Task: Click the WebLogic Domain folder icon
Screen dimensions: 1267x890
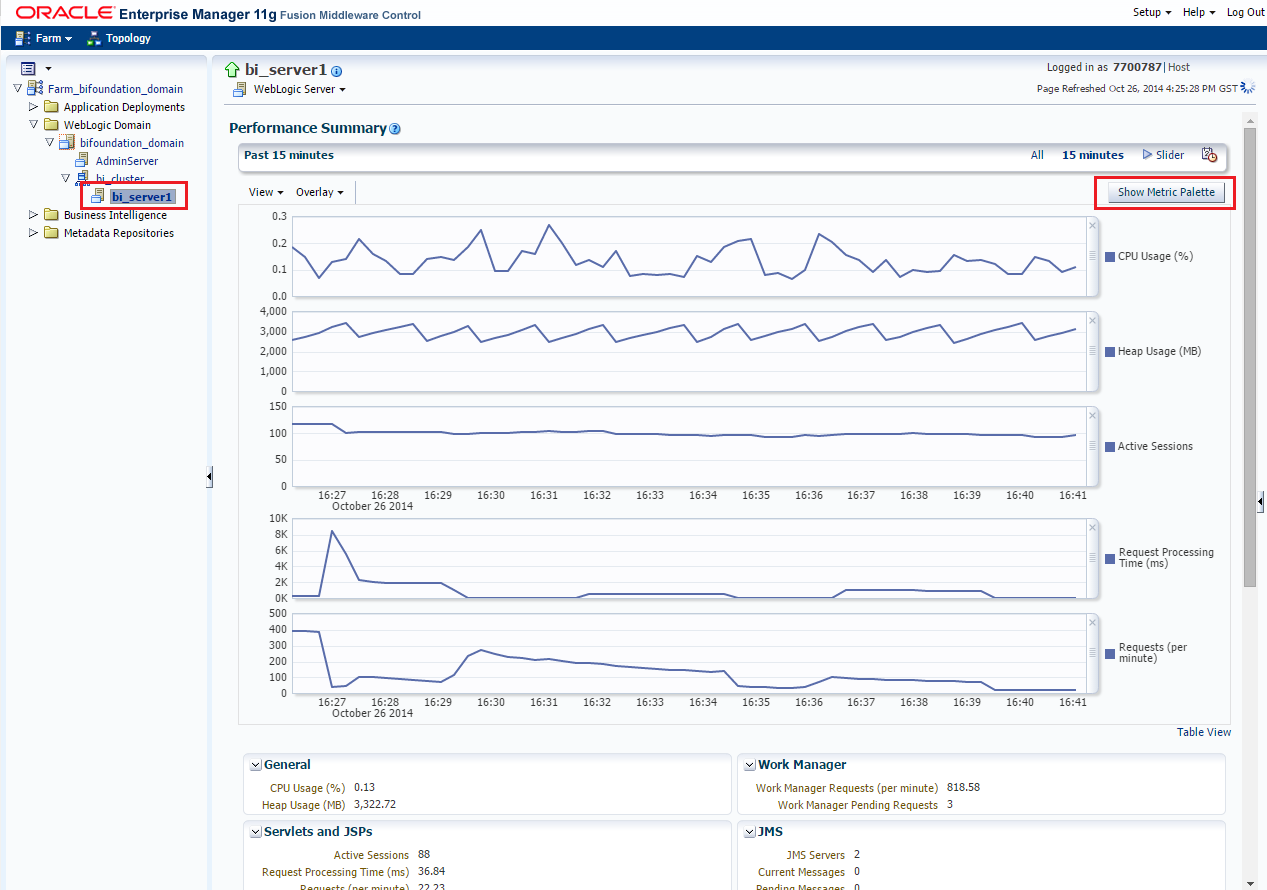Action: coord(51,125)
